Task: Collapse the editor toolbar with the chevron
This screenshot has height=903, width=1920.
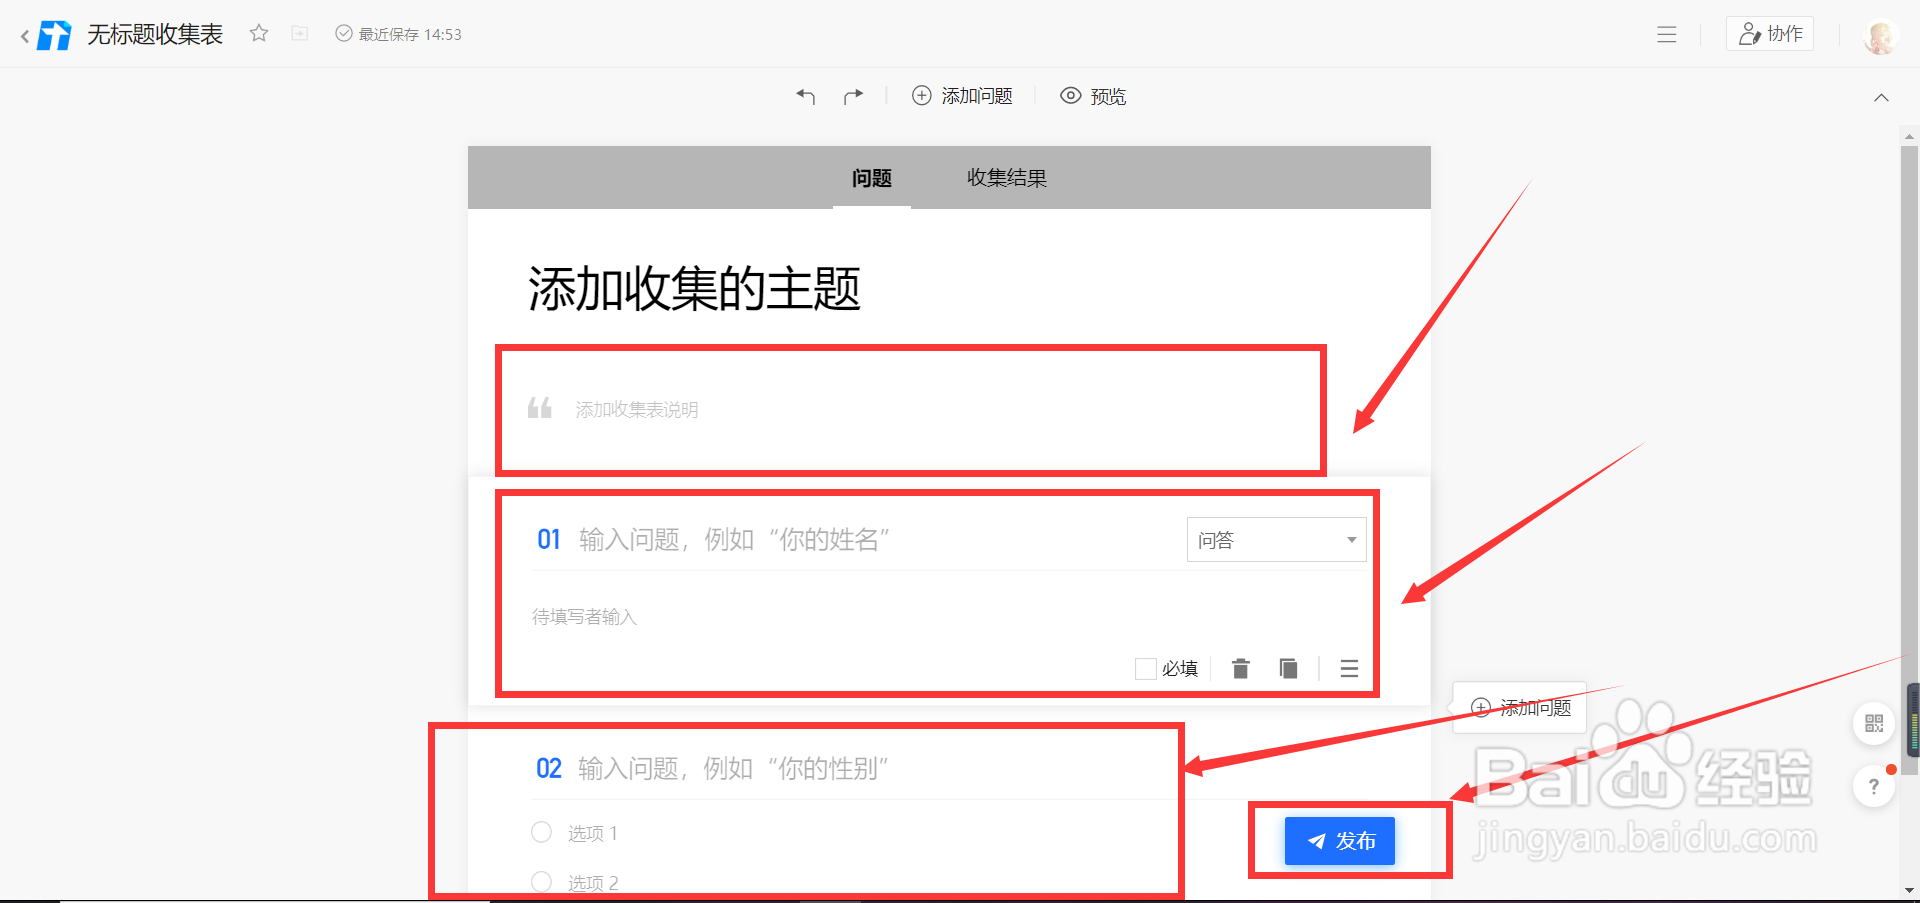Action: tap(1881, 97)
